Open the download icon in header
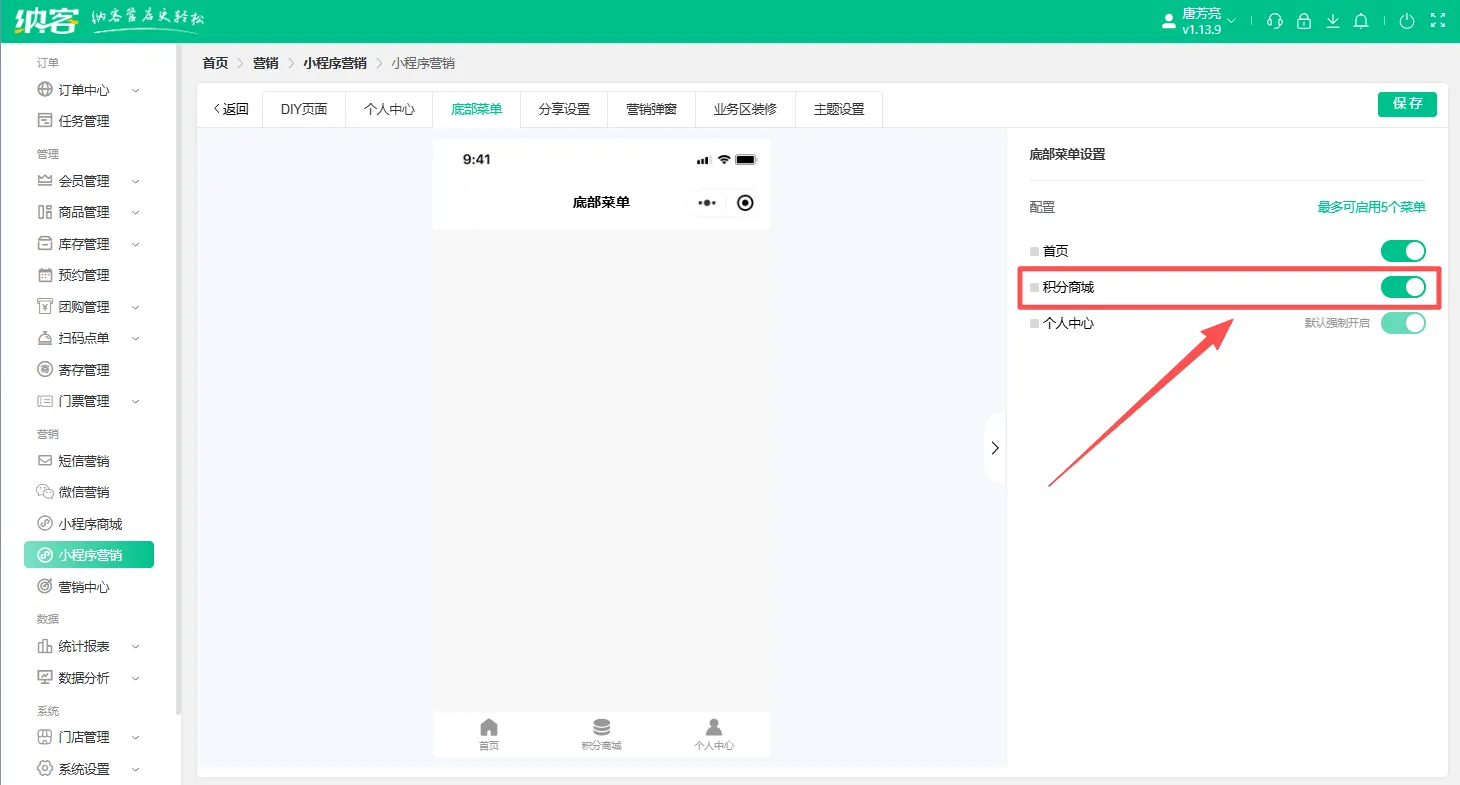The width and height of the screenshot is (1460, 785). pyautogui.click(x=1332, y=21)
